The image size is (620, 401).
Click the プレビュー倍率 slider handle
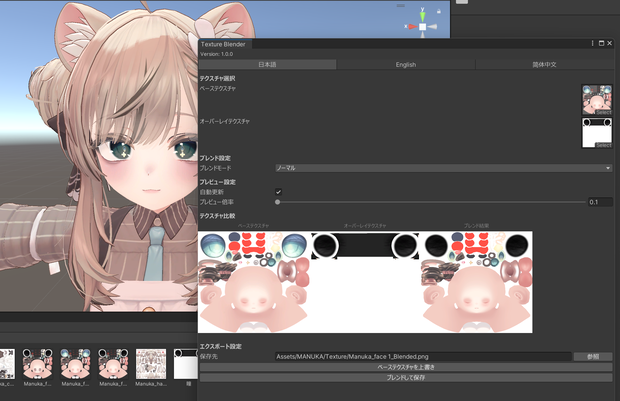(278, 202)
